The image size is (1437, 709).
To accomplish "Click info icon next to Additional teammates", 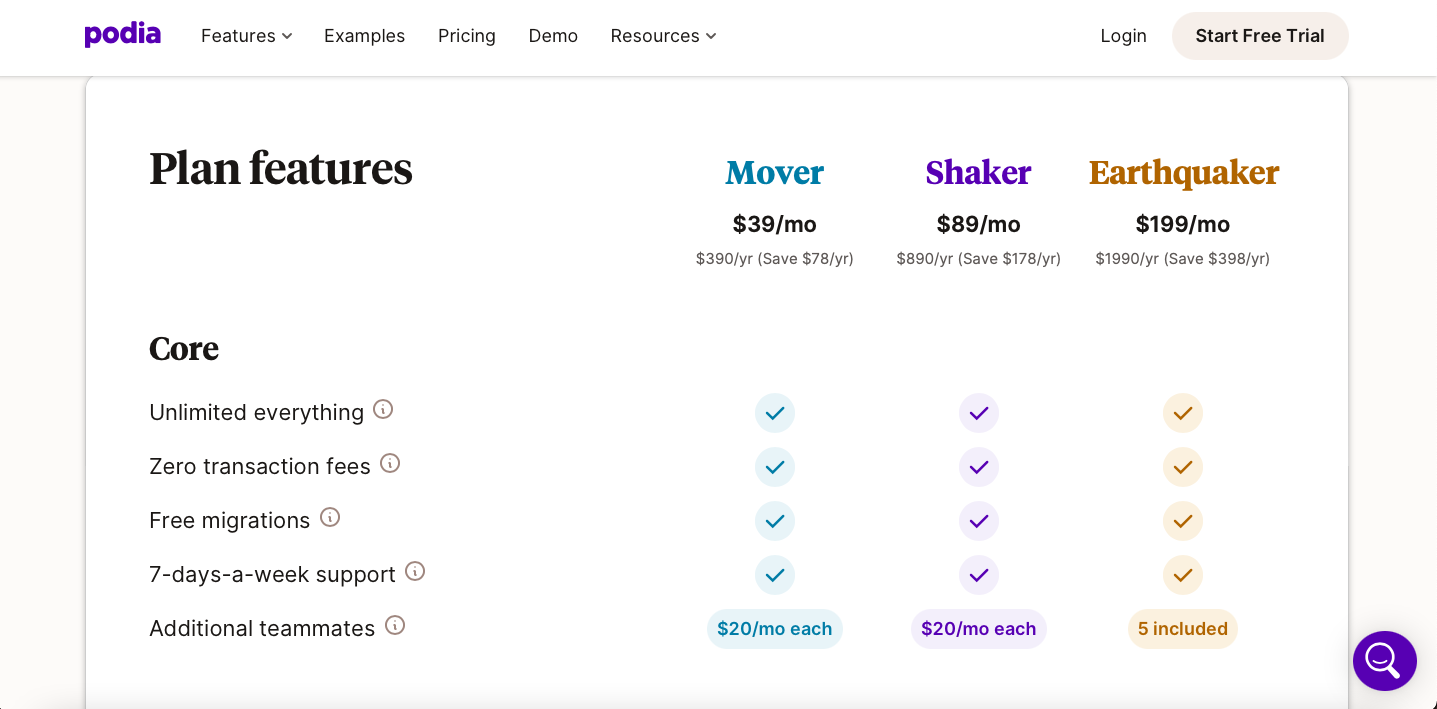I will coord(395,625).
